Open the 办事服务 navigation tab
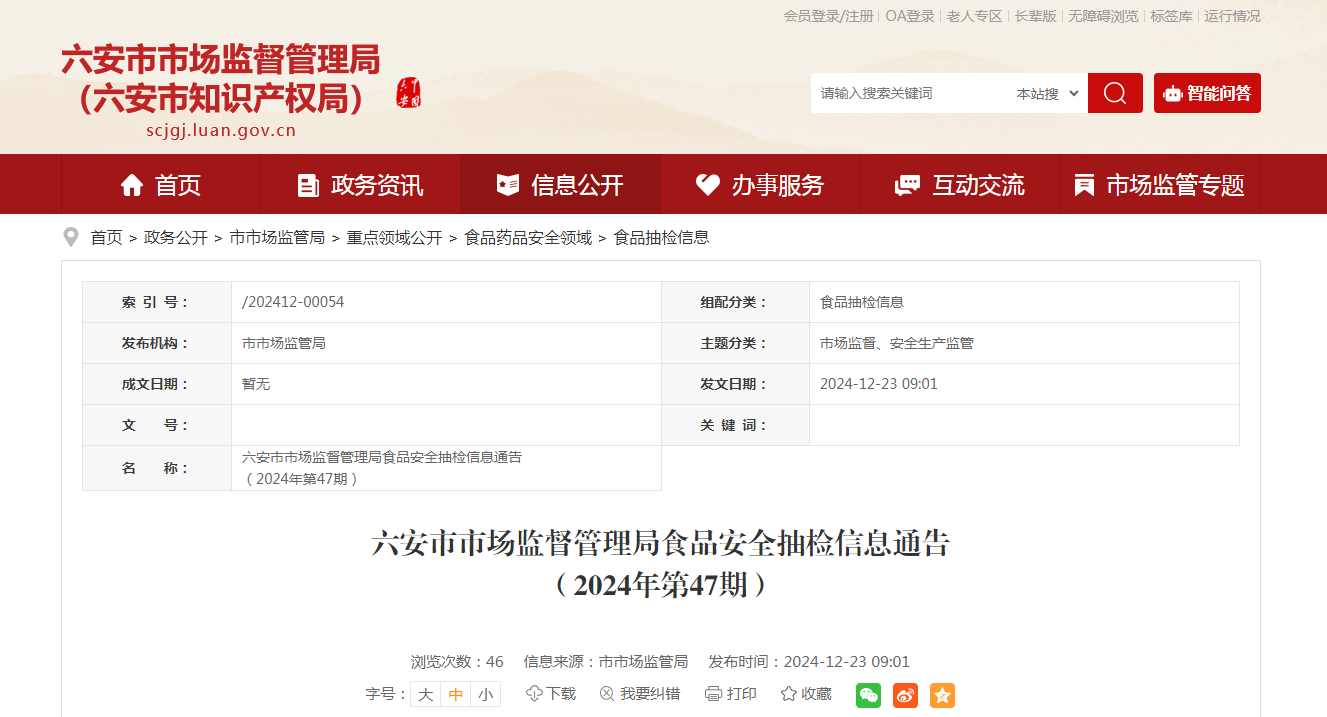This screenshot has height=717, width=1327. (760, 184)
